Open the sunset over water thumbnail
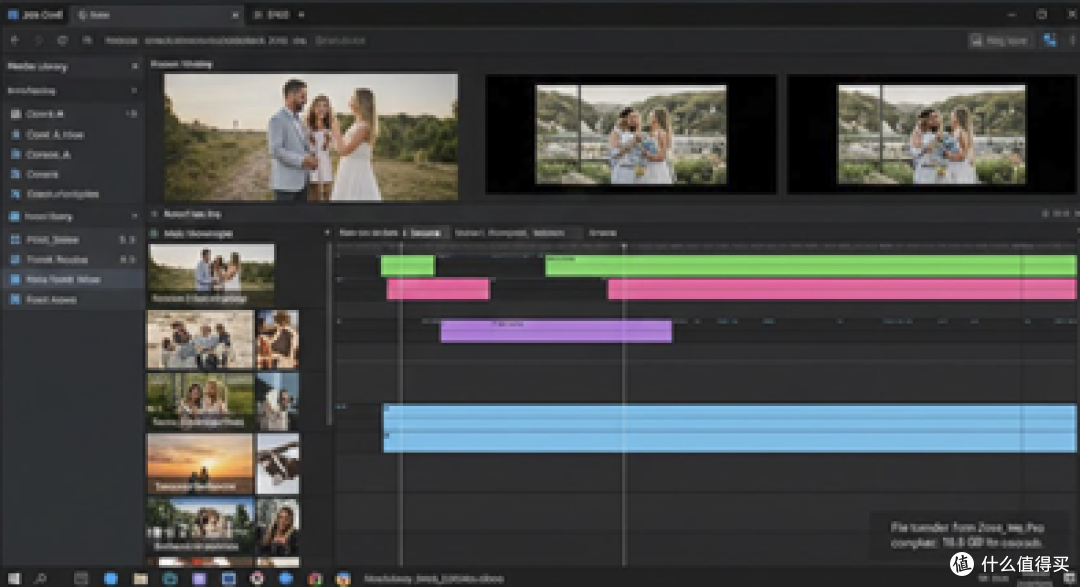This screenshot has width=1080, height=587. pyautogui.click(x=200, y=463)
